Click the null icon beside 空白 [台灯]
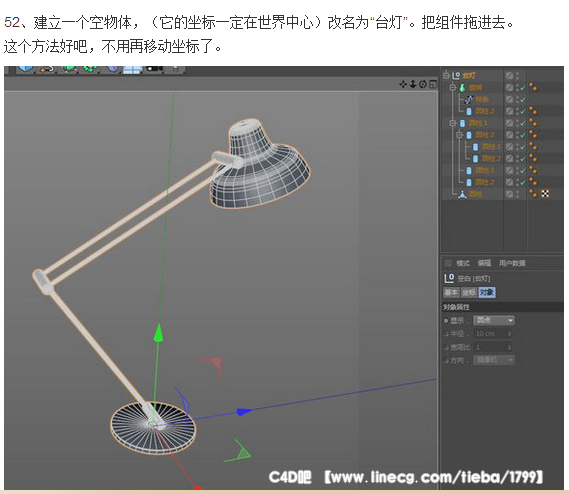Viewport: 569px width, 494px height. [449, 278]
